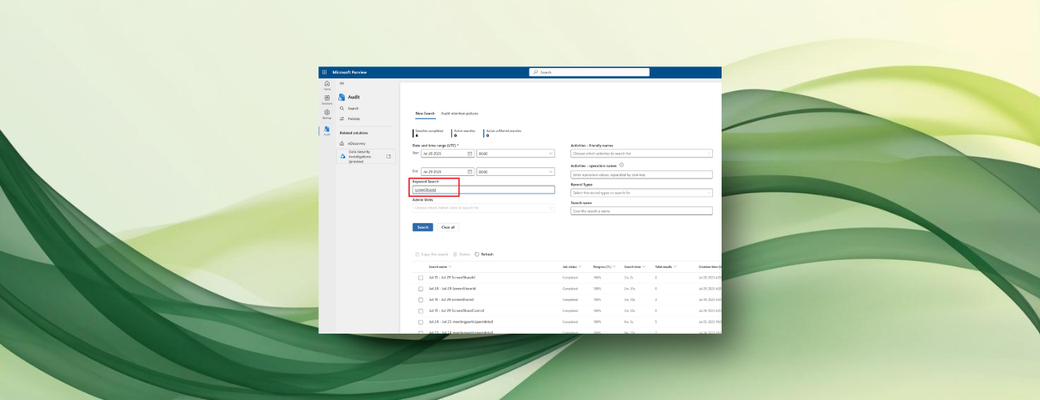Open the Start date calendar picker
The width and height of the screenshot is (1040, 400).
(470, 153)
